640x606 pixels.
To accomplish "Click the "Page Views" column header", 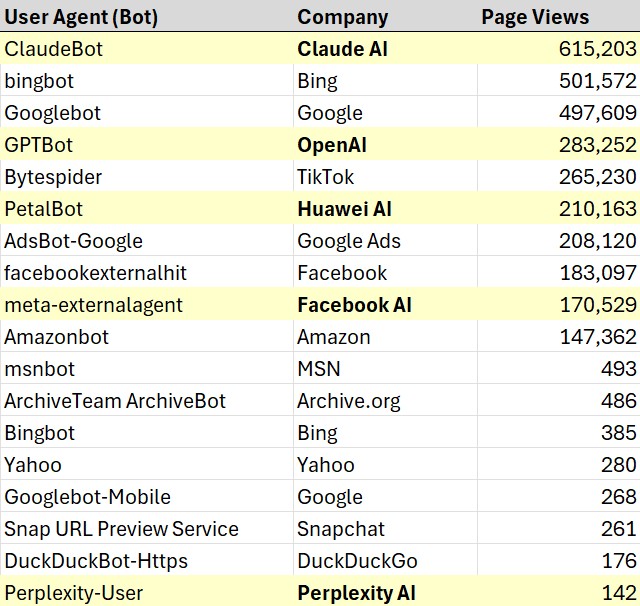I will 535,17.
